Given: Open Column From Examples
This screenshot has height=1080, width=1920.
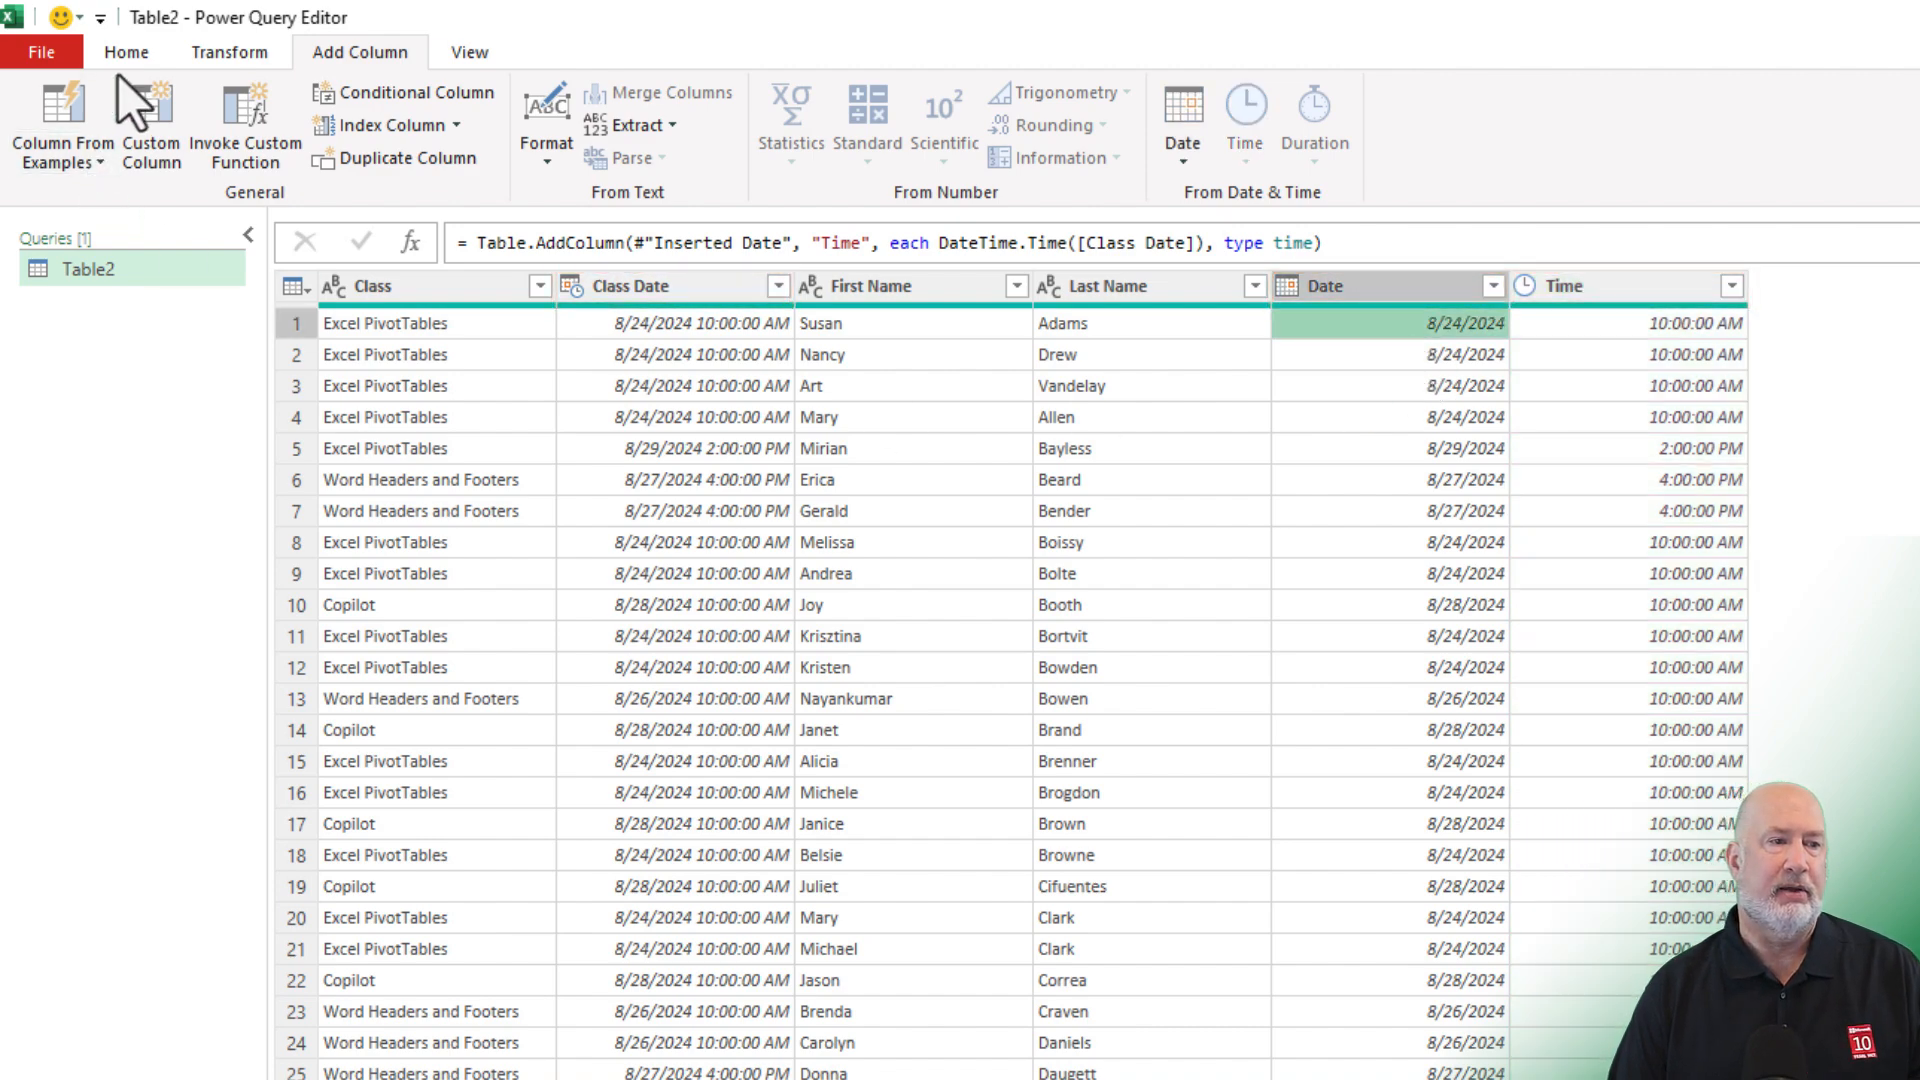Looking at the screenshot, I should (x=62, y=120).
